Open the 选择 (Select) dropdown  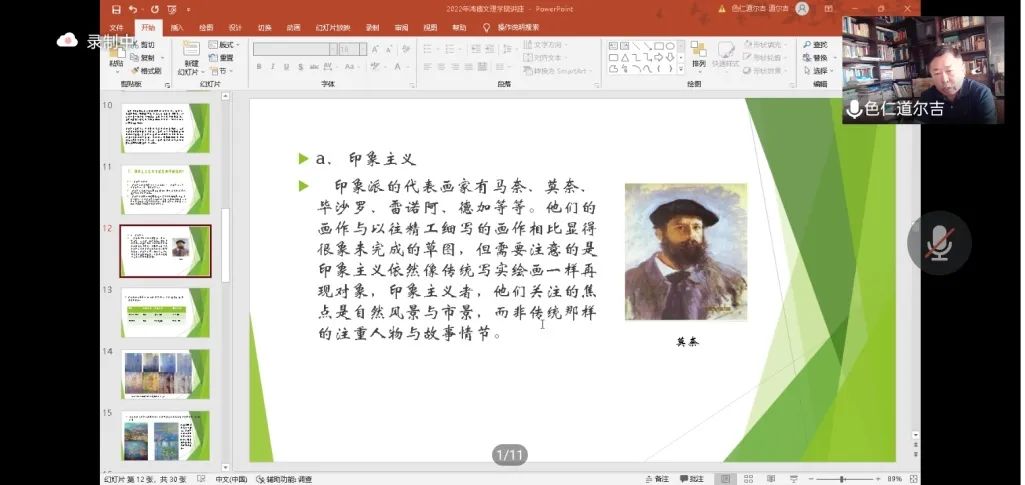point(818,71)
